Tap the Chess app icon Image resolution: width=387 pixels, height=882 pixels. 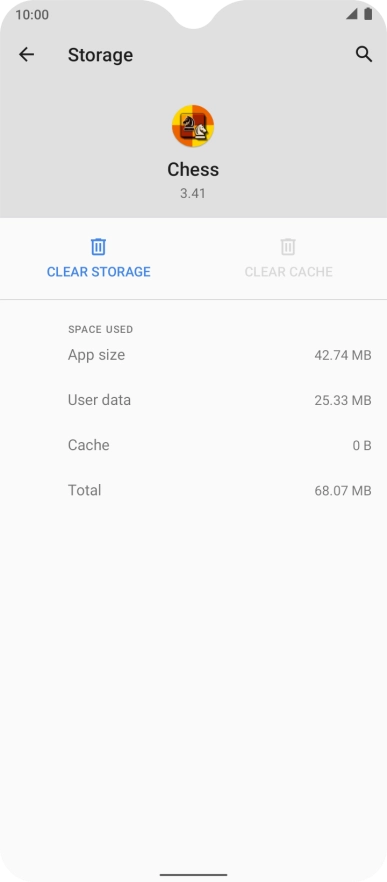(x=193, y=126)
